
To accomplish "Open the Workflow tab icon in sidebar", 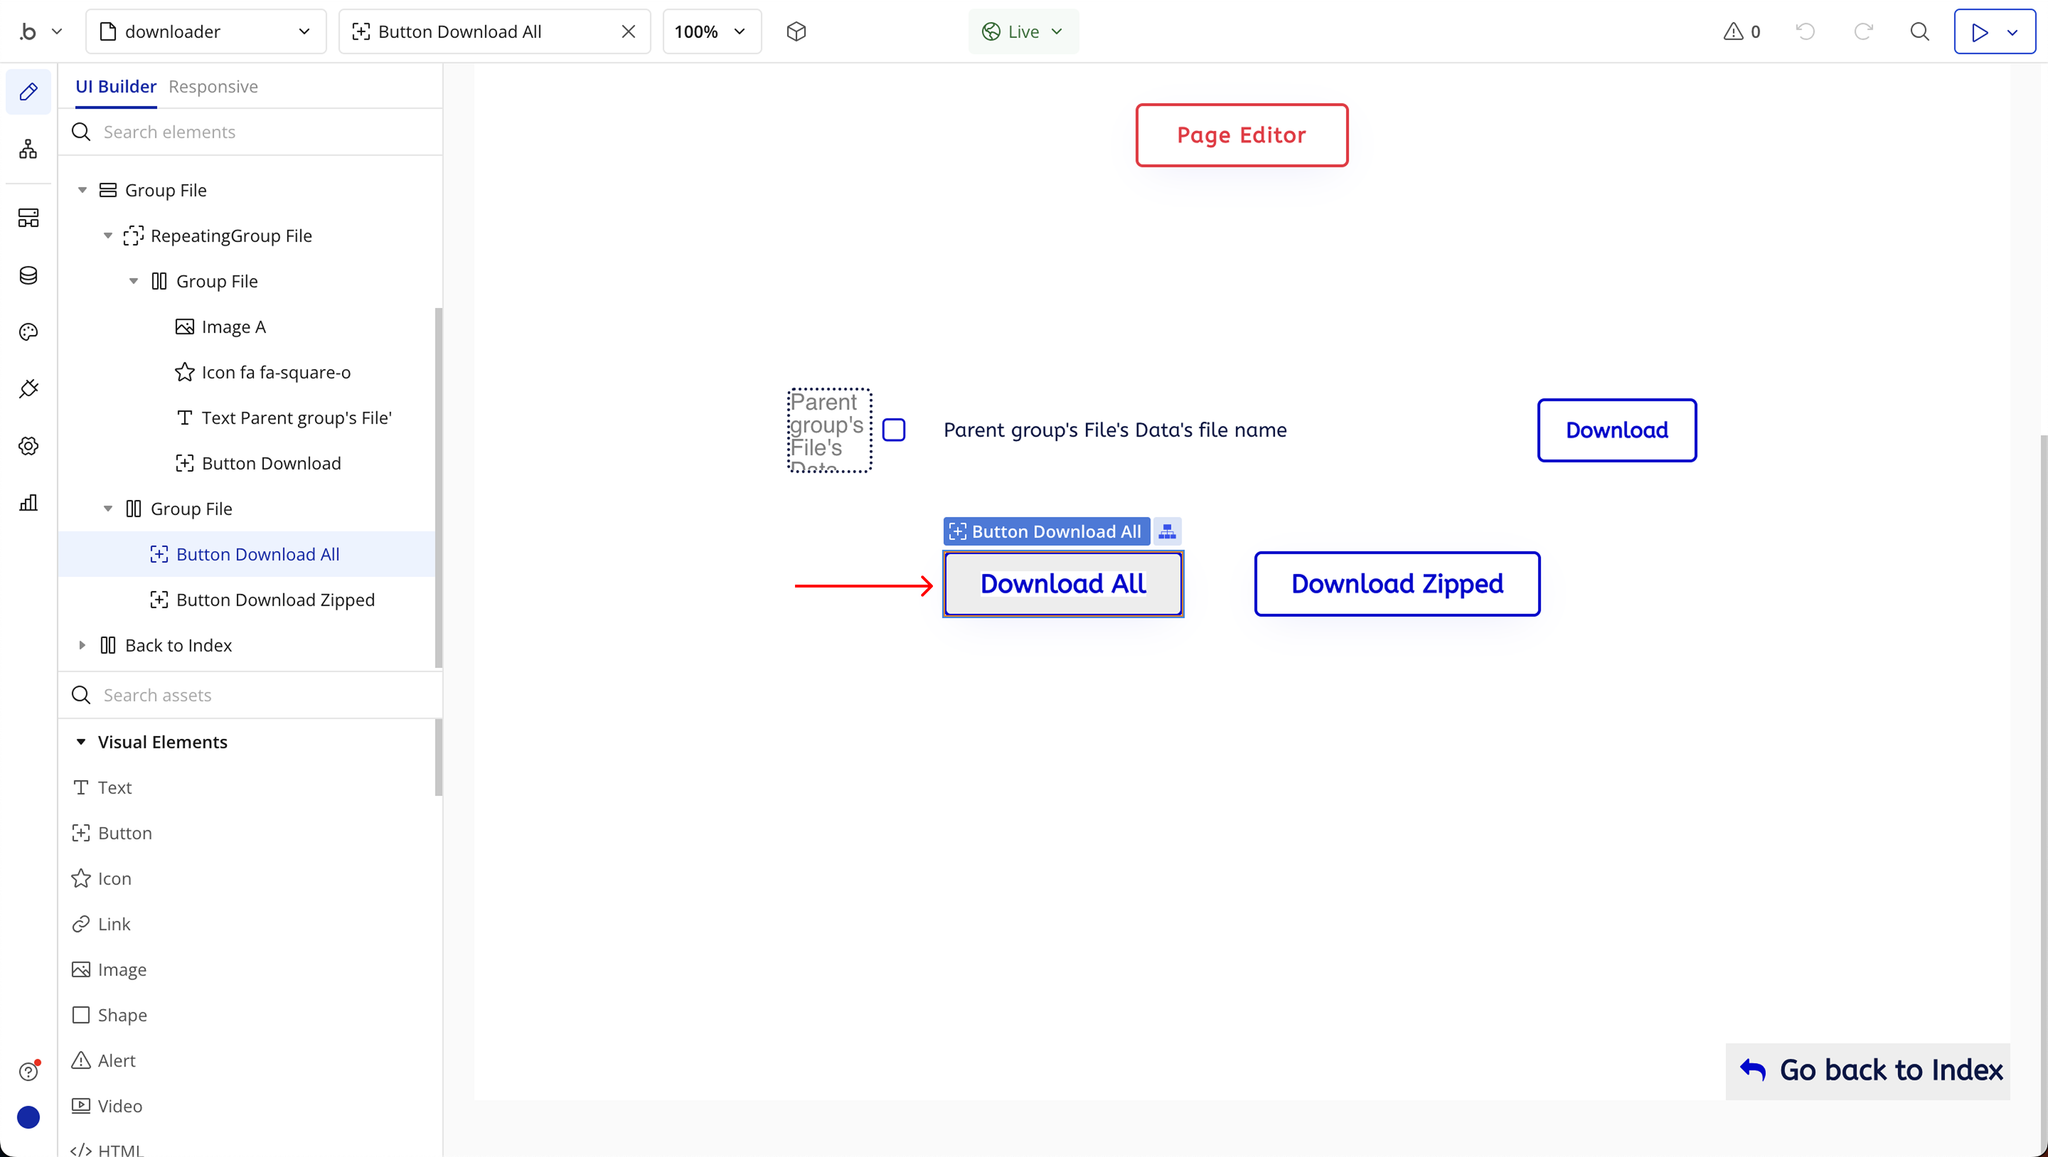I will pyautogui.click(x=28, y=150).
